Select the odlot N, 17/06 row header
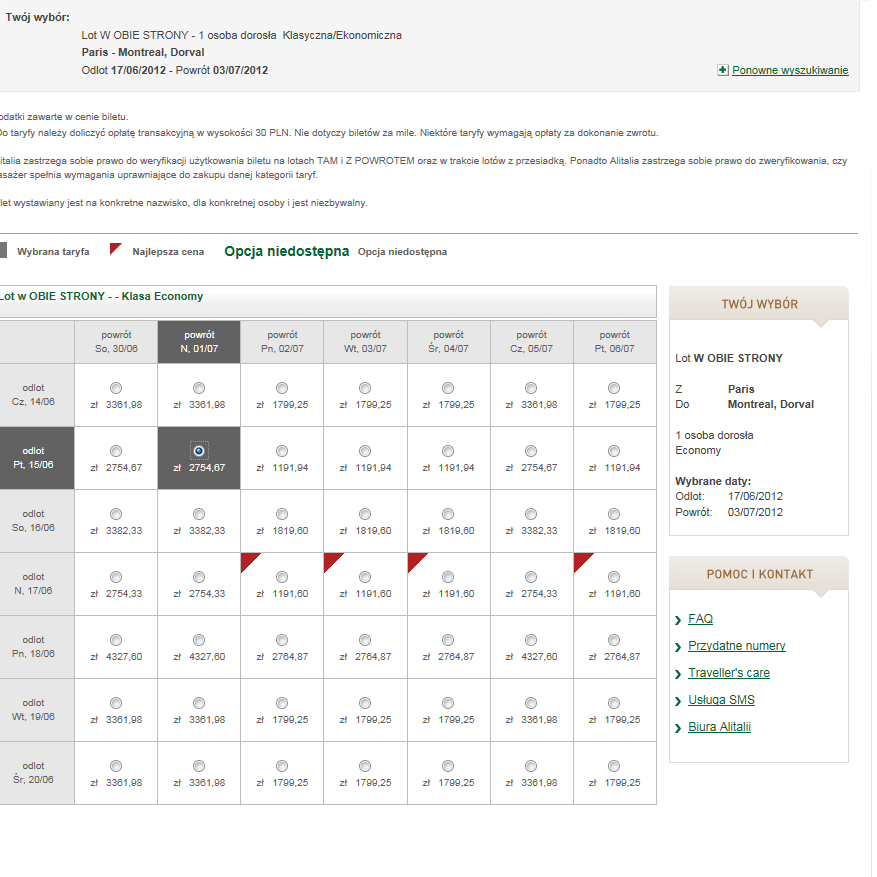877x877 pixels. coord(34,584)
